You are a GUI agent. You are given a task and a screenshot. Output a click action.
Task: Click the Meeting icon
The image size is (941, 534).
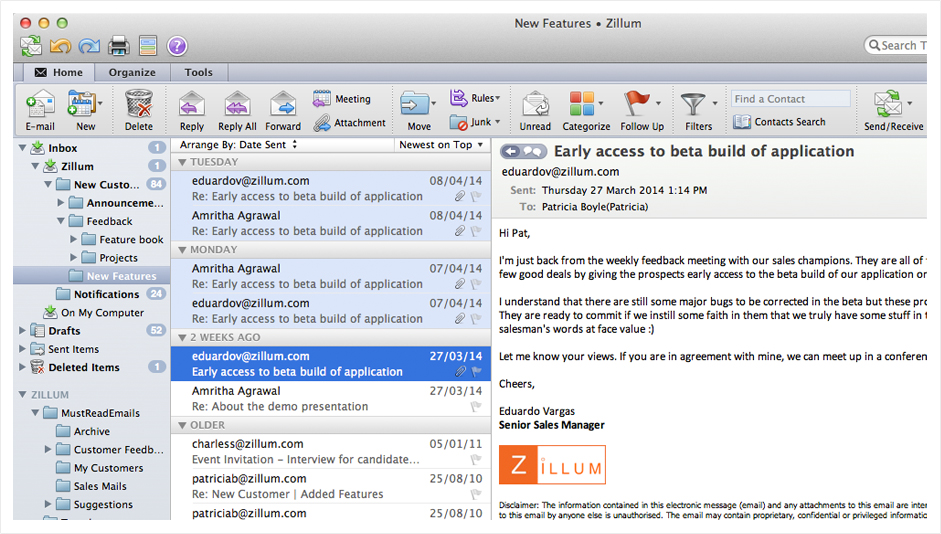click(322, 98)
